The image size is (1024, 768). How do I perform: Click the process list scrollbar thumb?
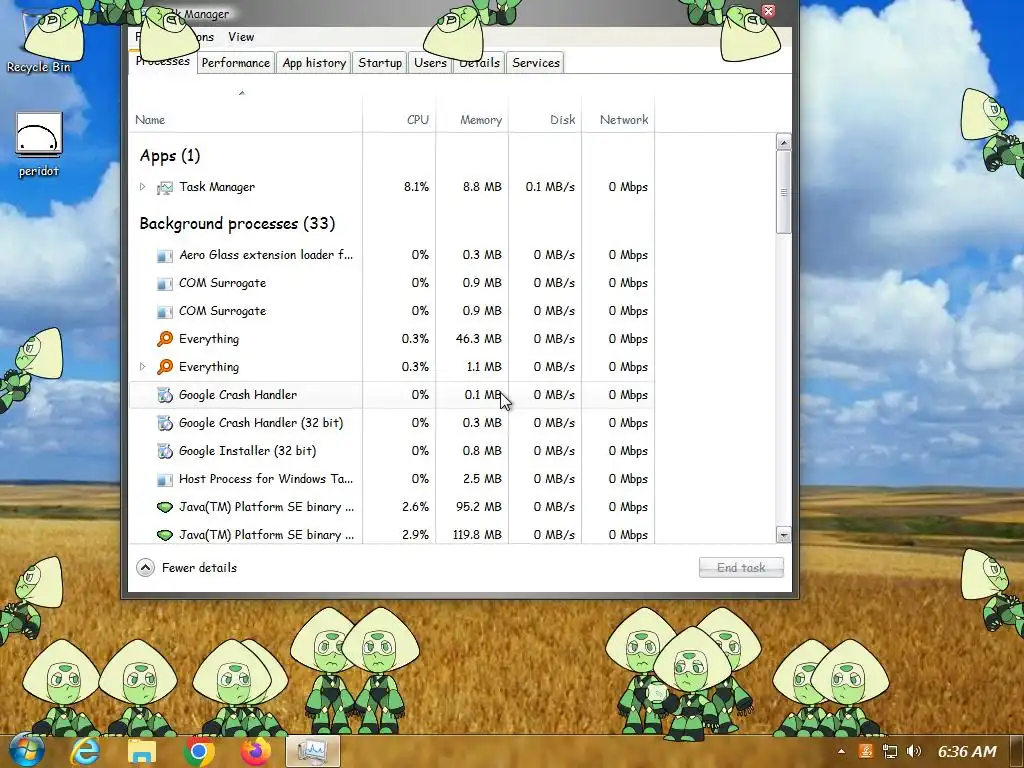pos(784,192)
